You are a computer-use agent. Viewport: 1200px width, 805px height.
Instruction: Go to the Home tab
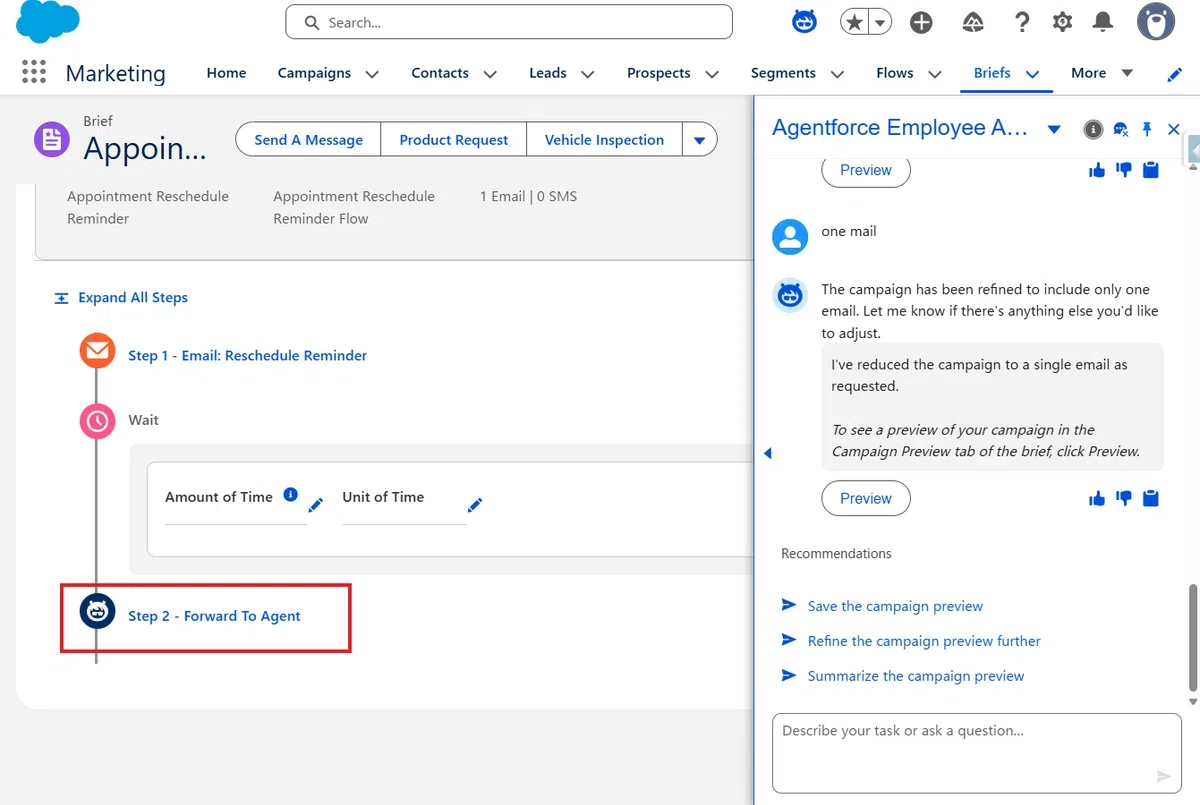pos(226,73)
